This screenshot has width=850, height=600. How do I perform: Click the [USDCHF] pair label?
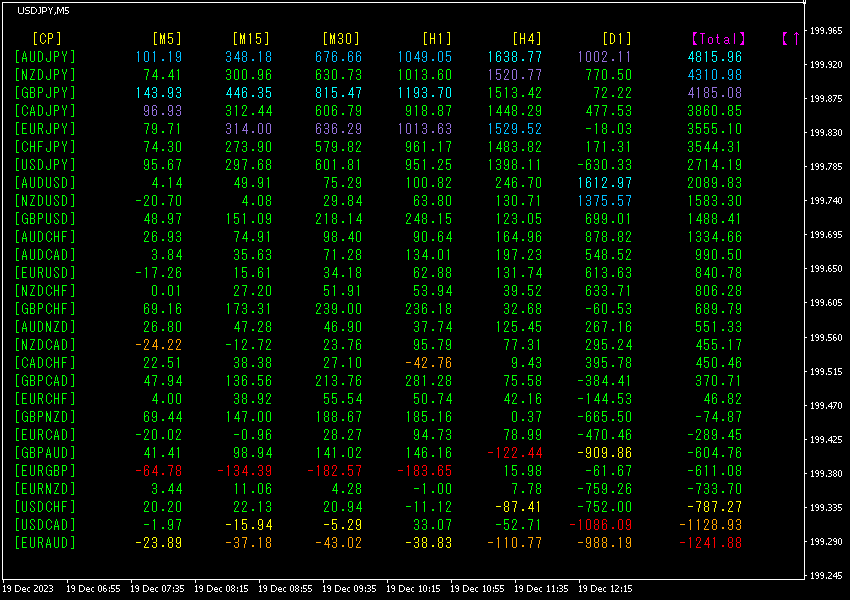tap(45, 507)
